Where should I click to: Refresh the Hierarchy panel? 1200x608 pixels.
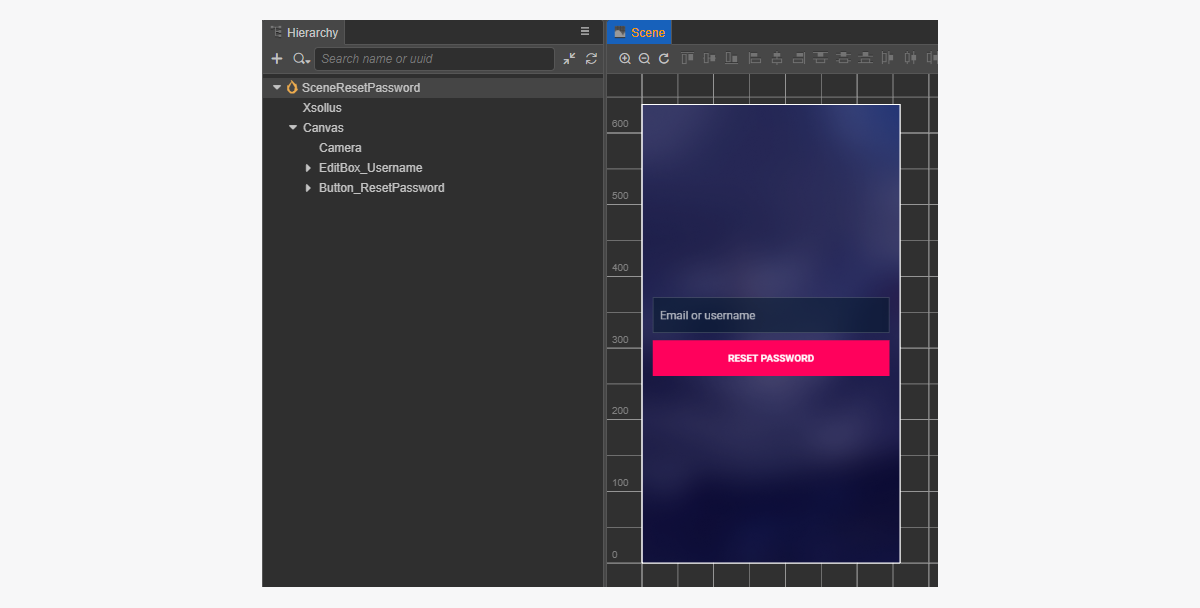[x=591, y=59]
